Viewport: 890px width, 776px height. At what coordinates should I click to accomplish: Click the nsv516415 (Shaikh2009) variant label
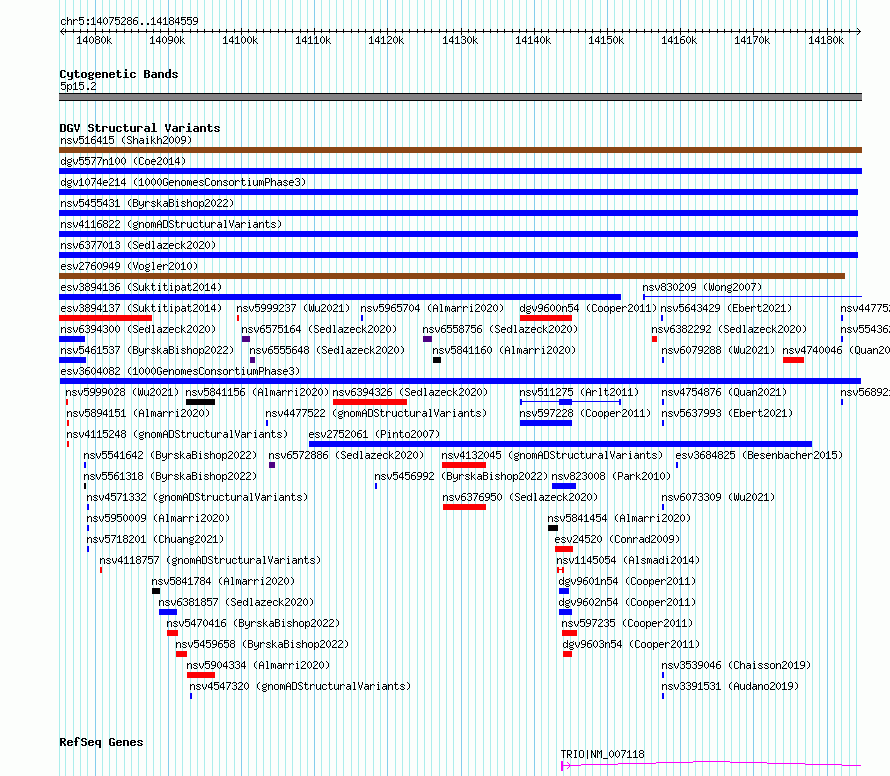click(x=126, y=140)
